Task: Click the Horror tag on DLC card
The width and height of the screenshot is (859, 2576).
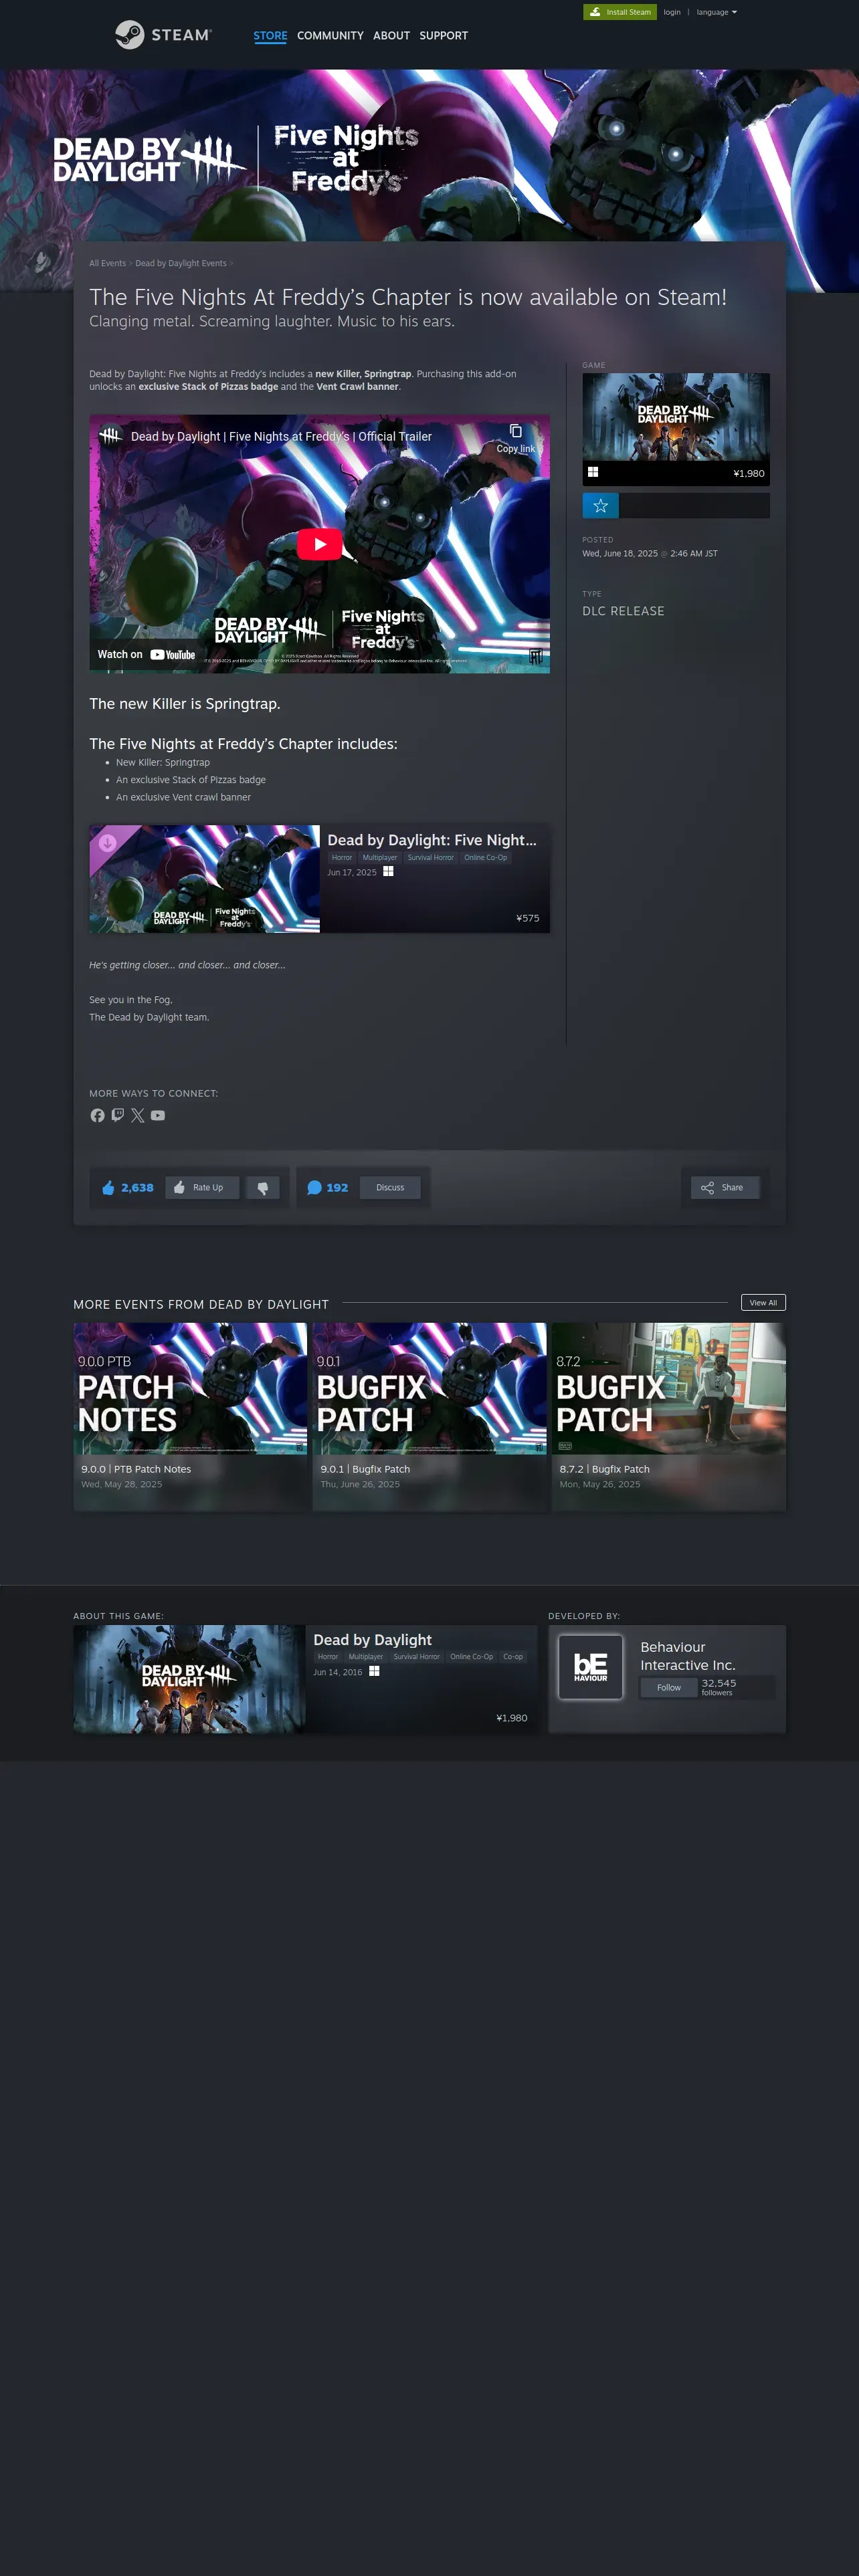Action: tap(342, 858)
